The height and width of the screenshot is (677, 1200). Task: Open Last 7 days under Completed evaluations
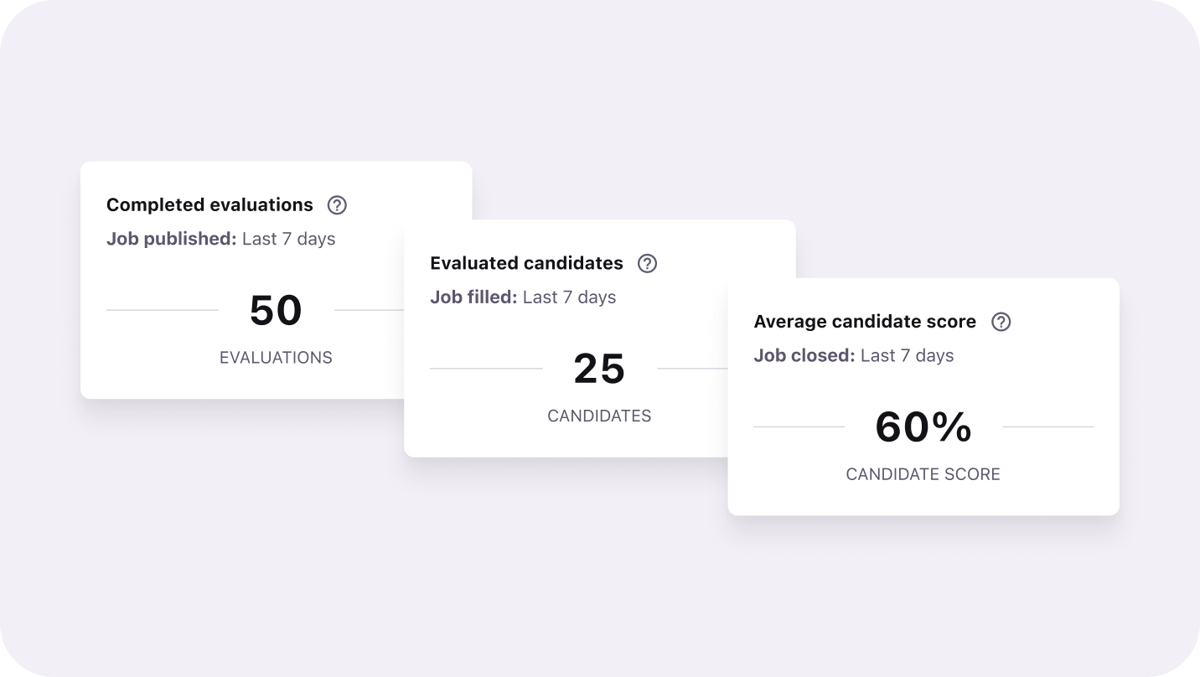pyautogui.click(x=289, y=239)
